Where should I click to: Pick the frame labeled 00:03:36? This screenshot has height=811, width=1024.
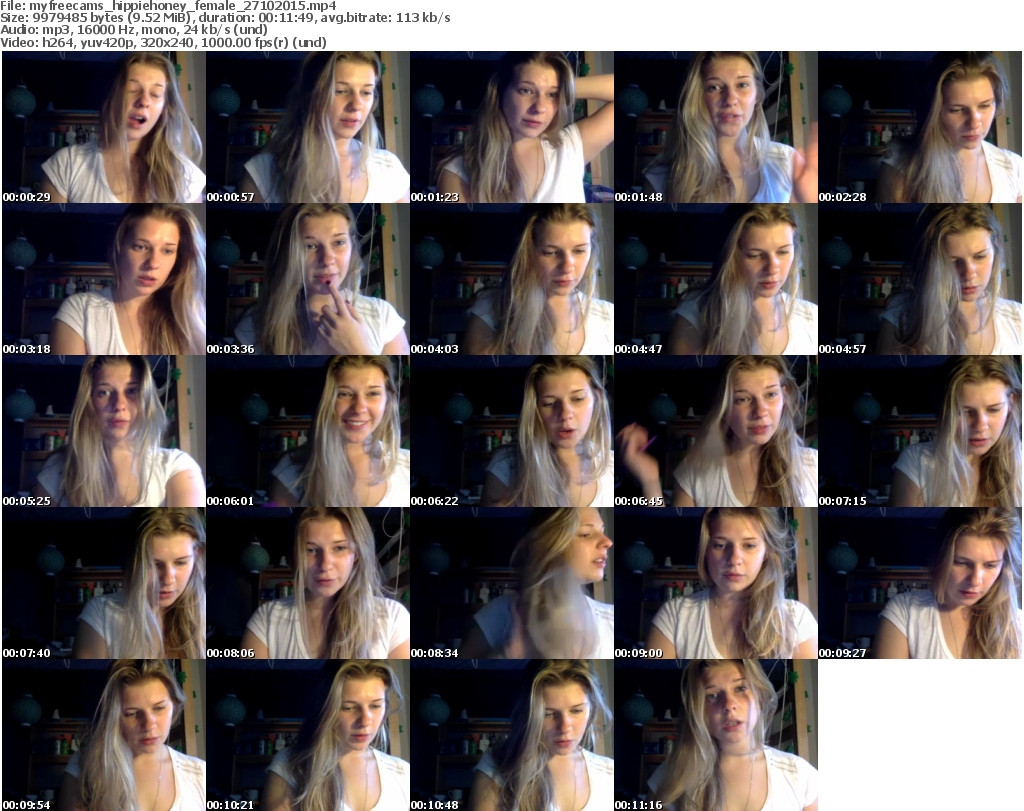(308, 279)
